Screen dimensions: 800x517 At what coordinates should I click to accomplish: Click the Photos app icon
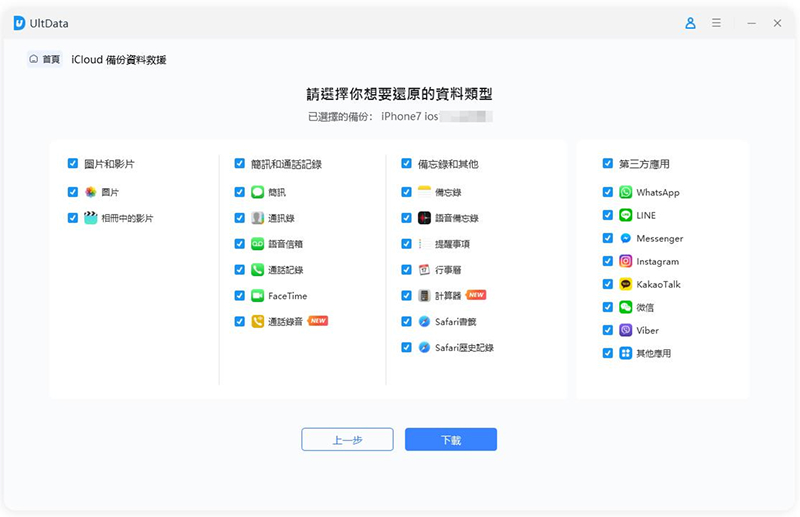(90, 192)
